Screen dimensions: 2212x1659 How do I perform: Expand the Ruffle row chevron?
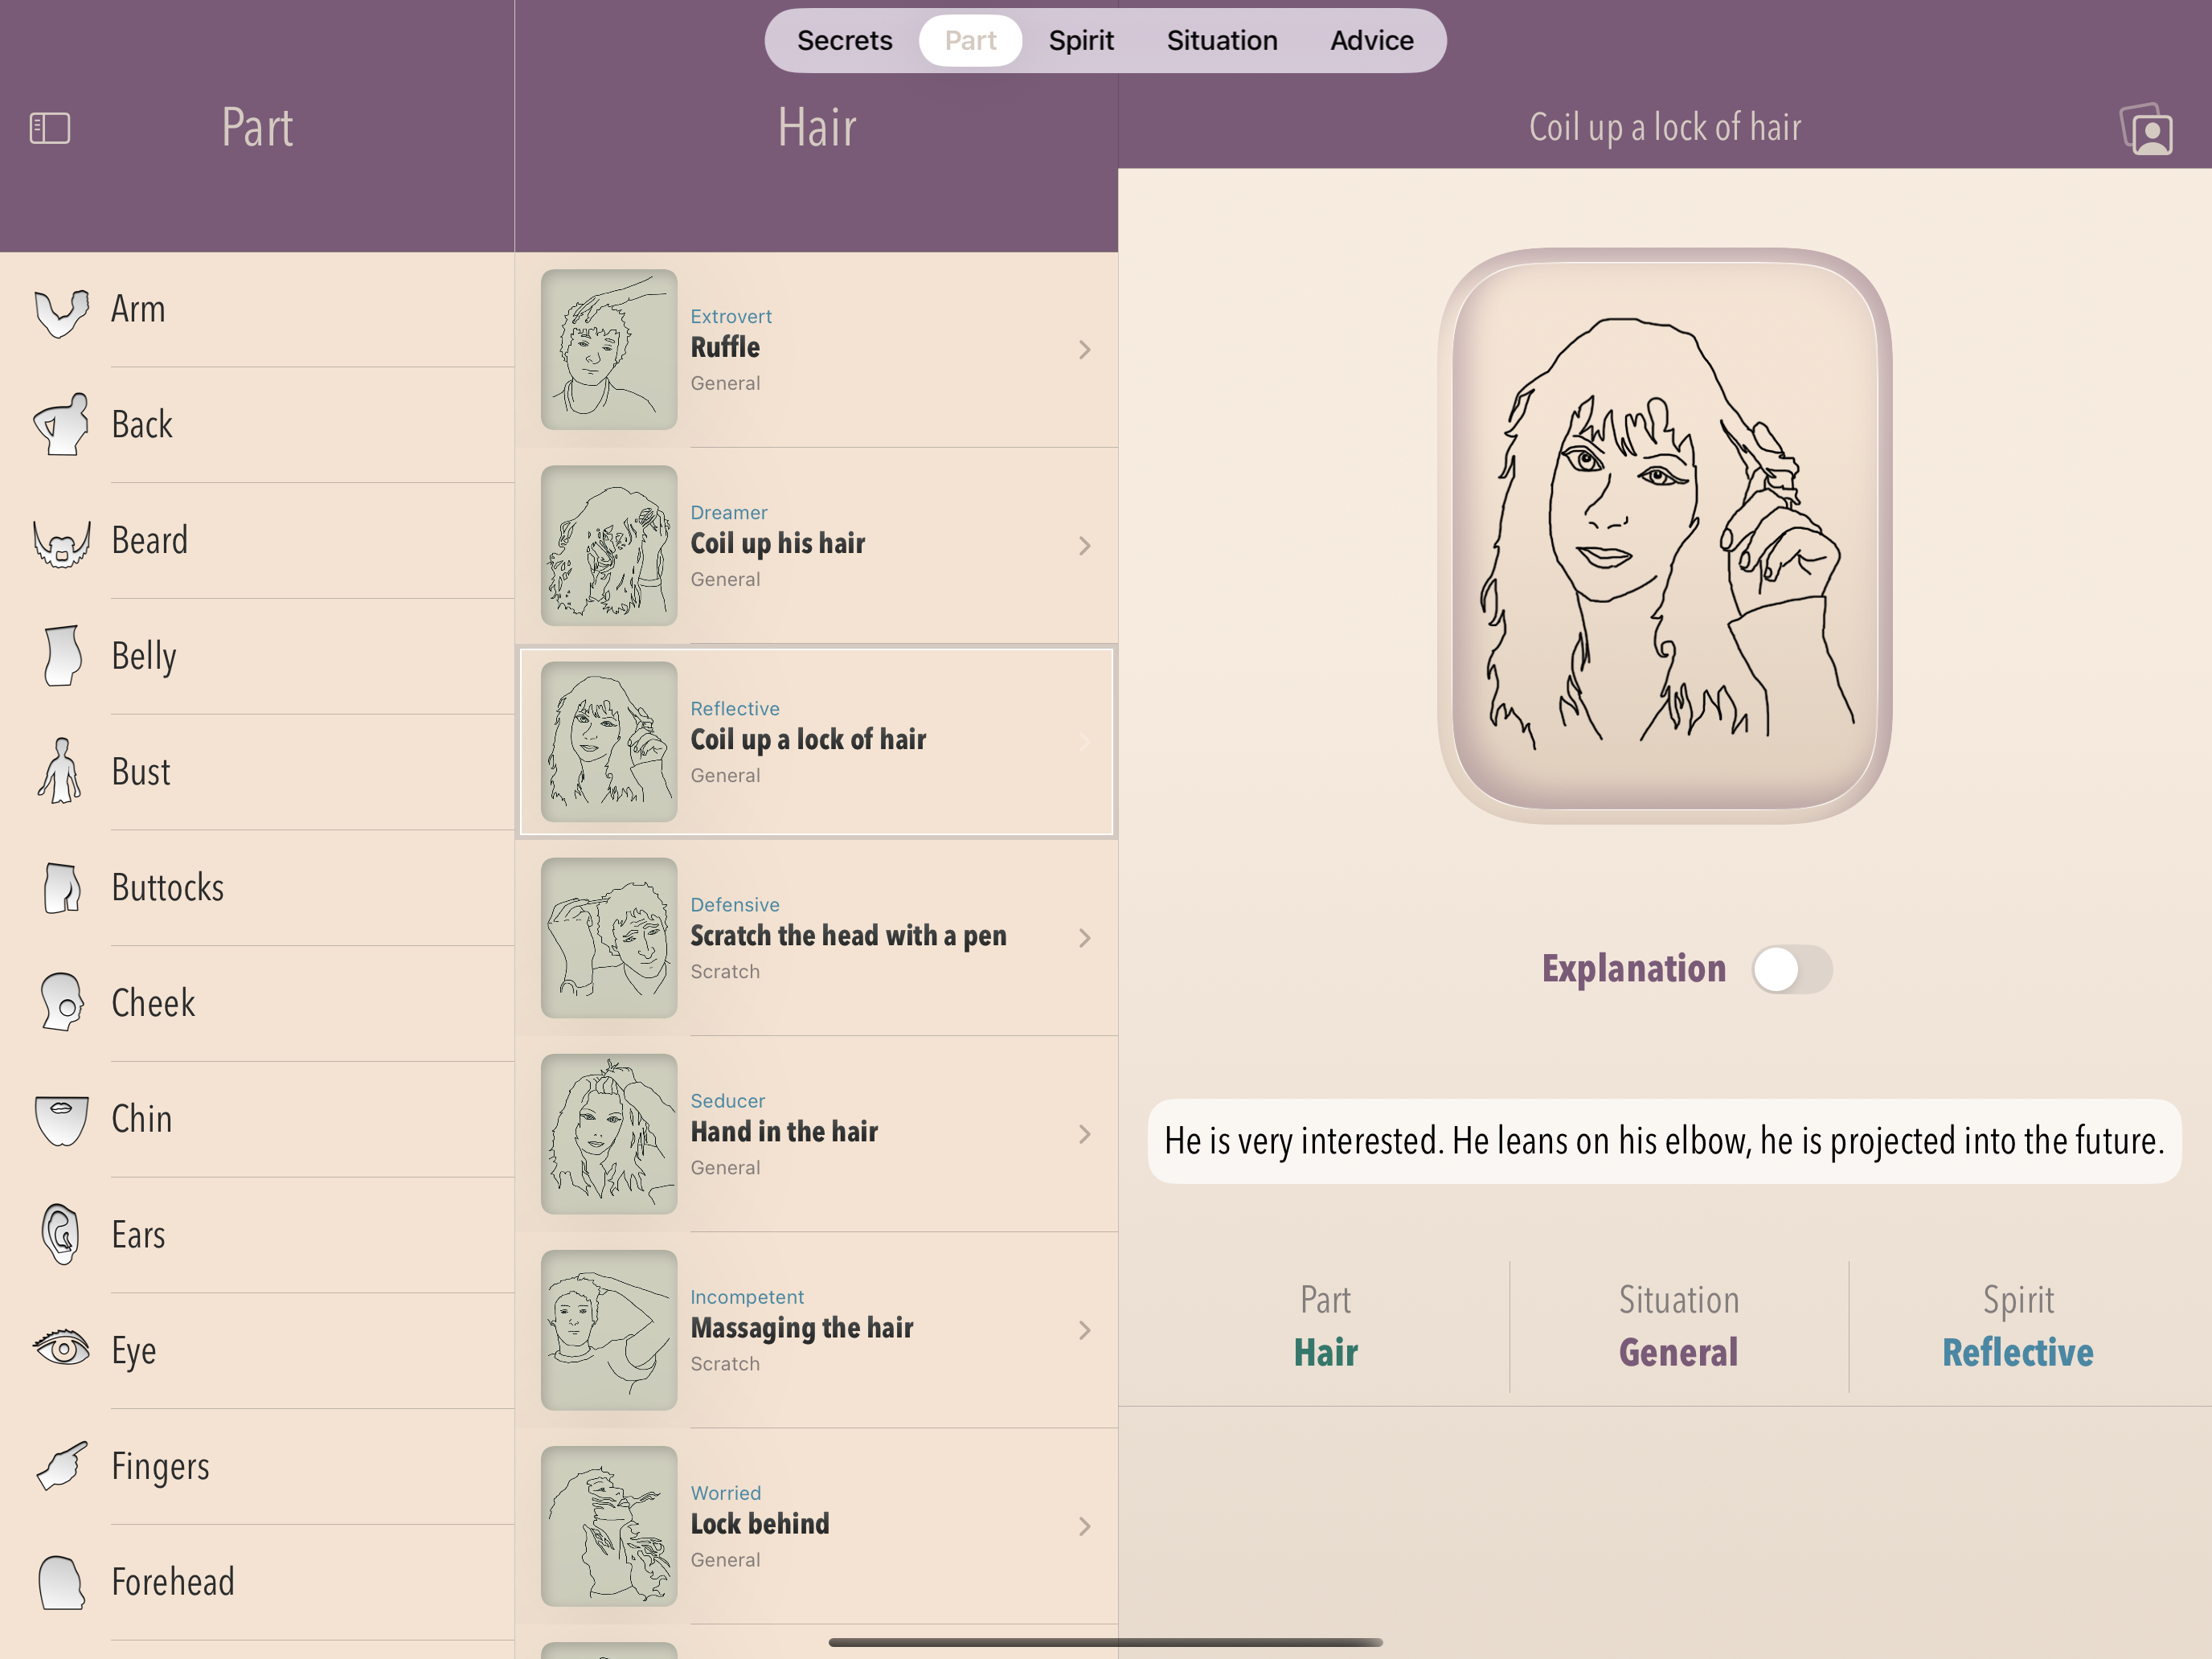click(x=1085, y=349)
